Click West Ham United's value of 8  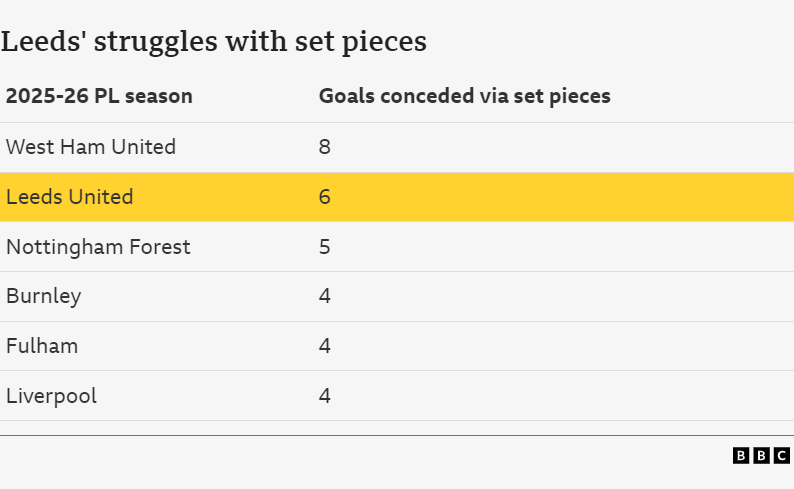click(324, 147)
